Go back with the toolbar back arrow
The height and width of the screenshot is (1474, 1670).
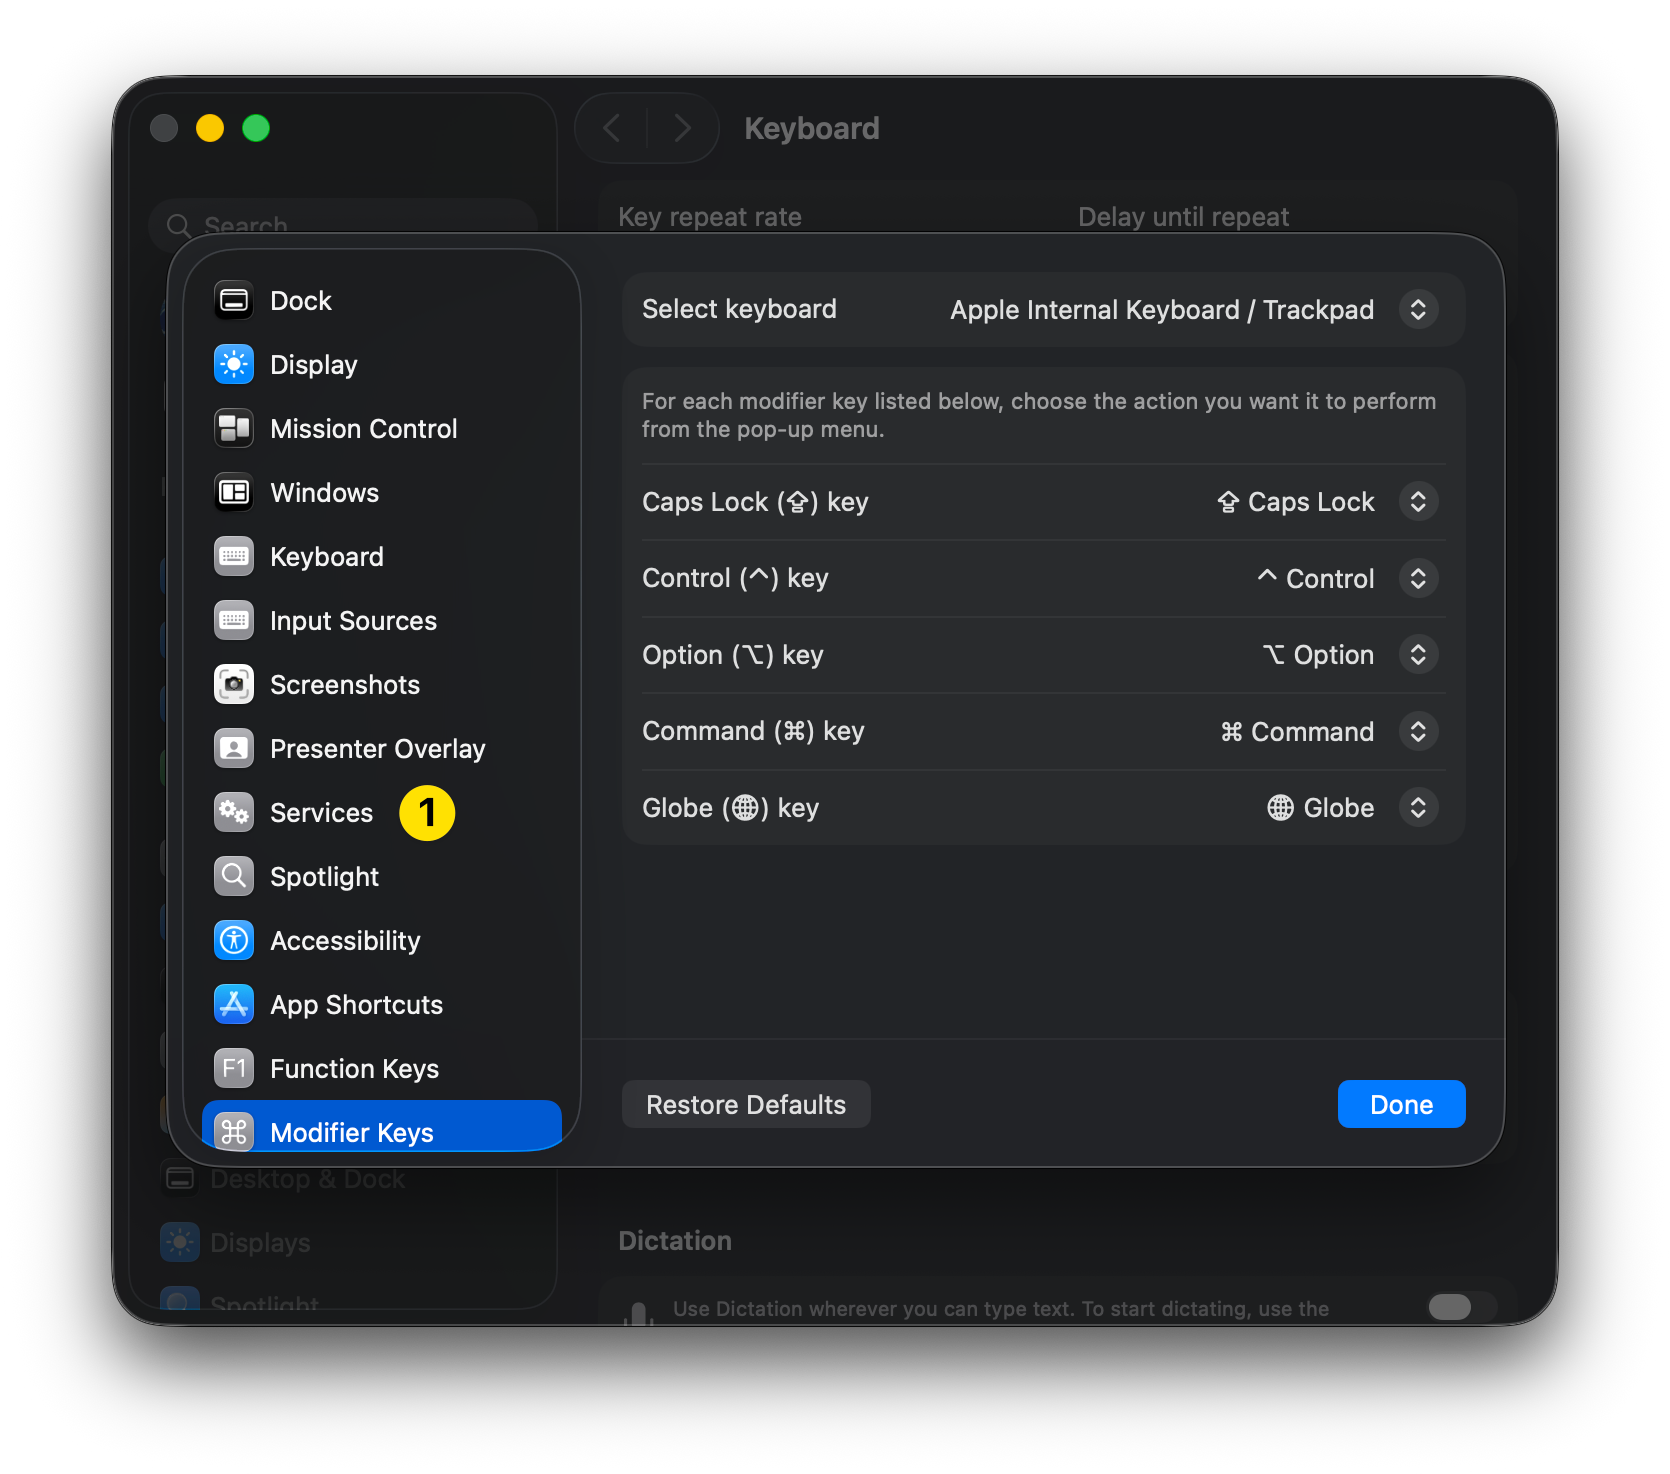click(x=612, y=128)
